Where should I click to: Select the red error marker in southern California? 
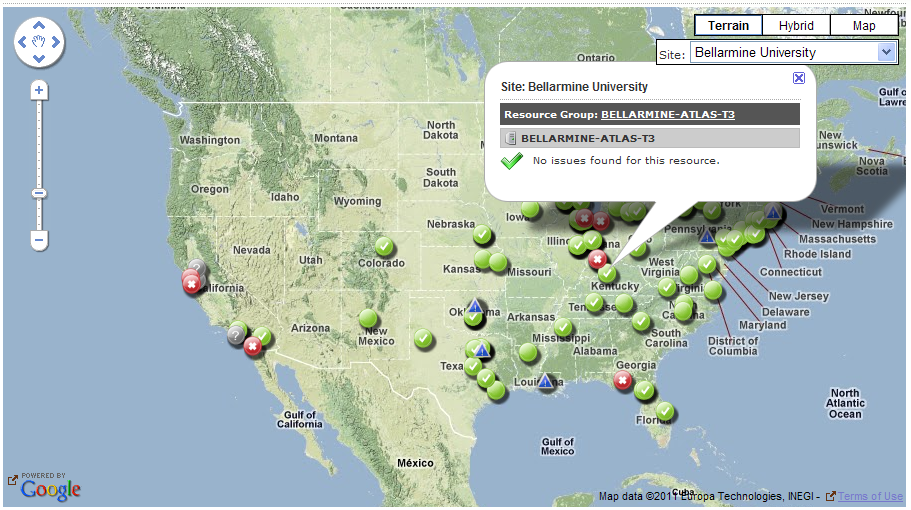pos(252,346)
